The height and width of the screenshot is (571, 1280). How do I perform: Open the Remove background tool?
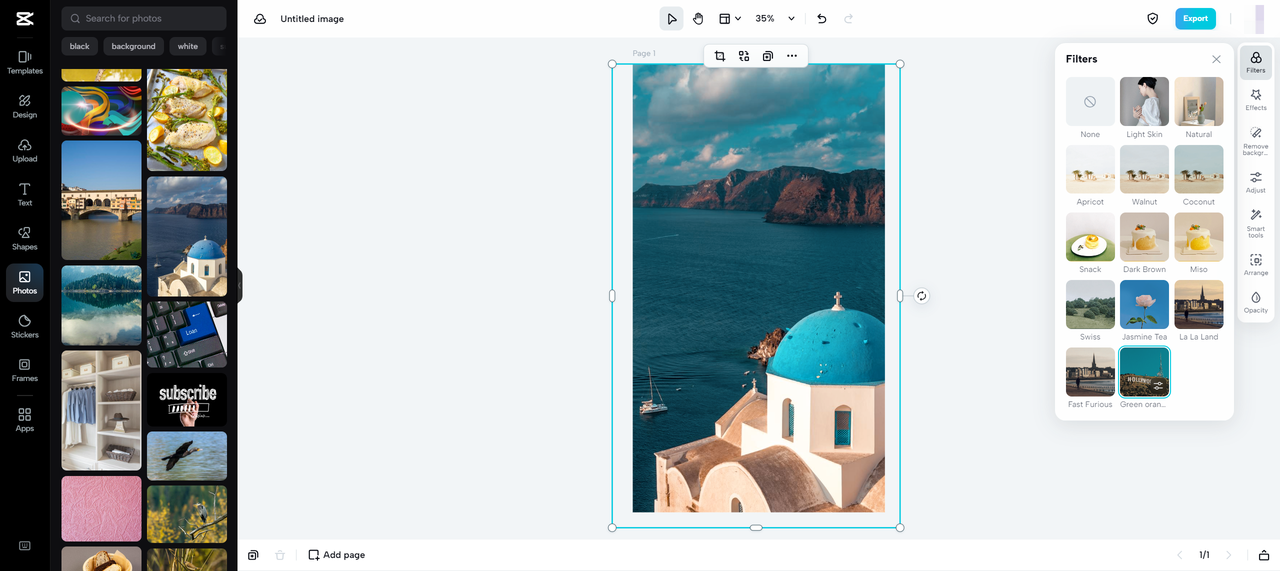coord(1256,141)
